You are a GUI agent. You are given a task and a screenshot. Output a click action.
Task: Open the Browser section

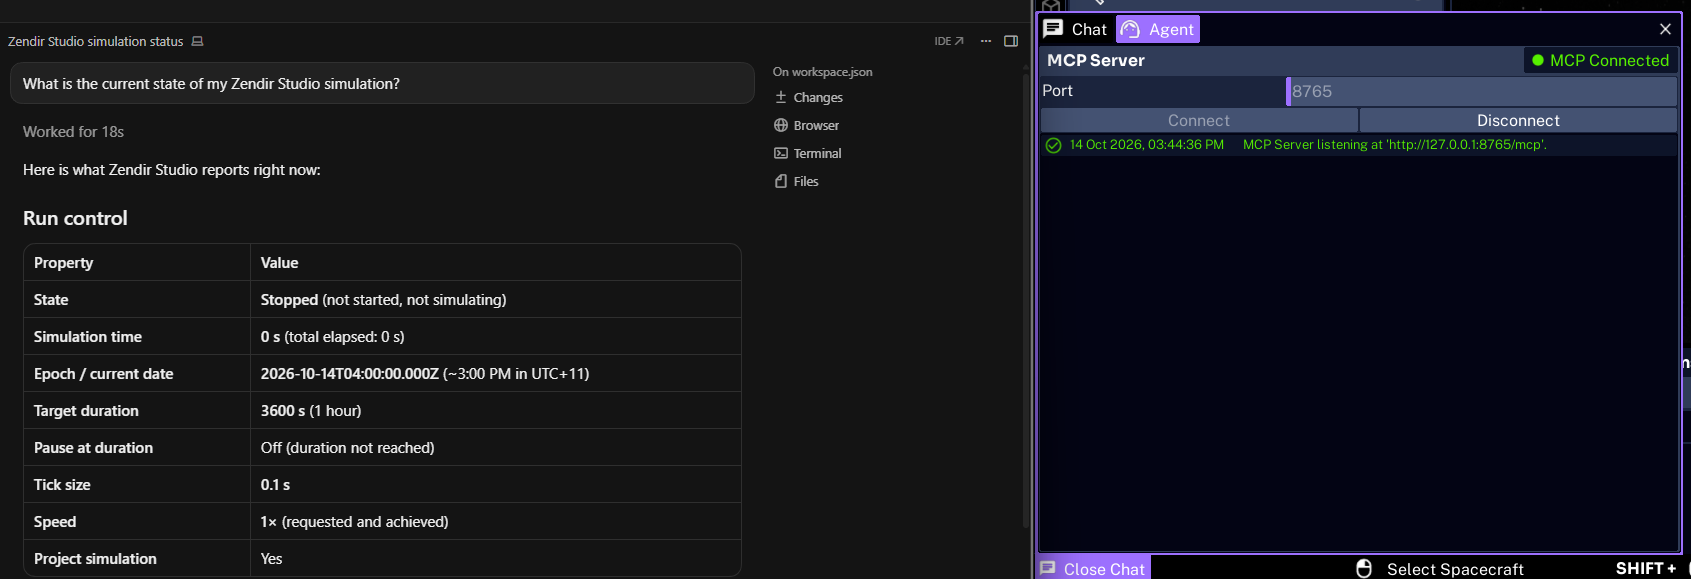pos(806,125)
